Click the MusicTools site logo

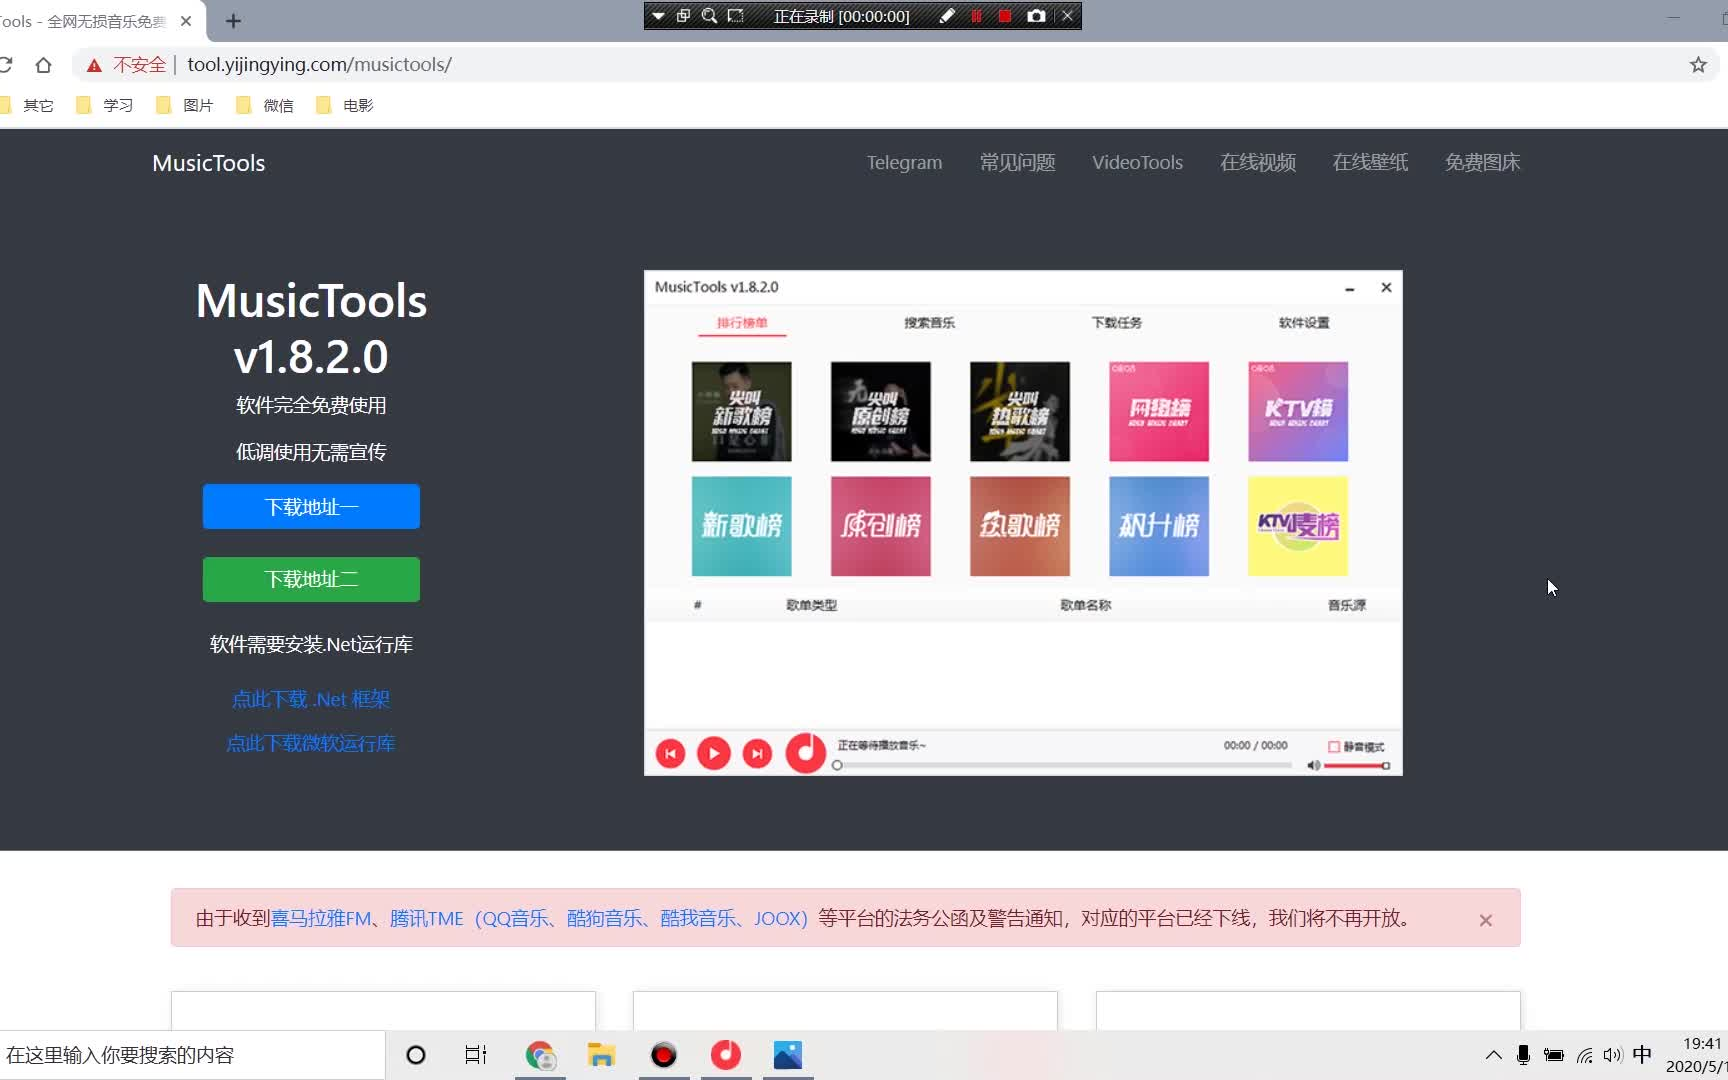[x=209, y=163]
